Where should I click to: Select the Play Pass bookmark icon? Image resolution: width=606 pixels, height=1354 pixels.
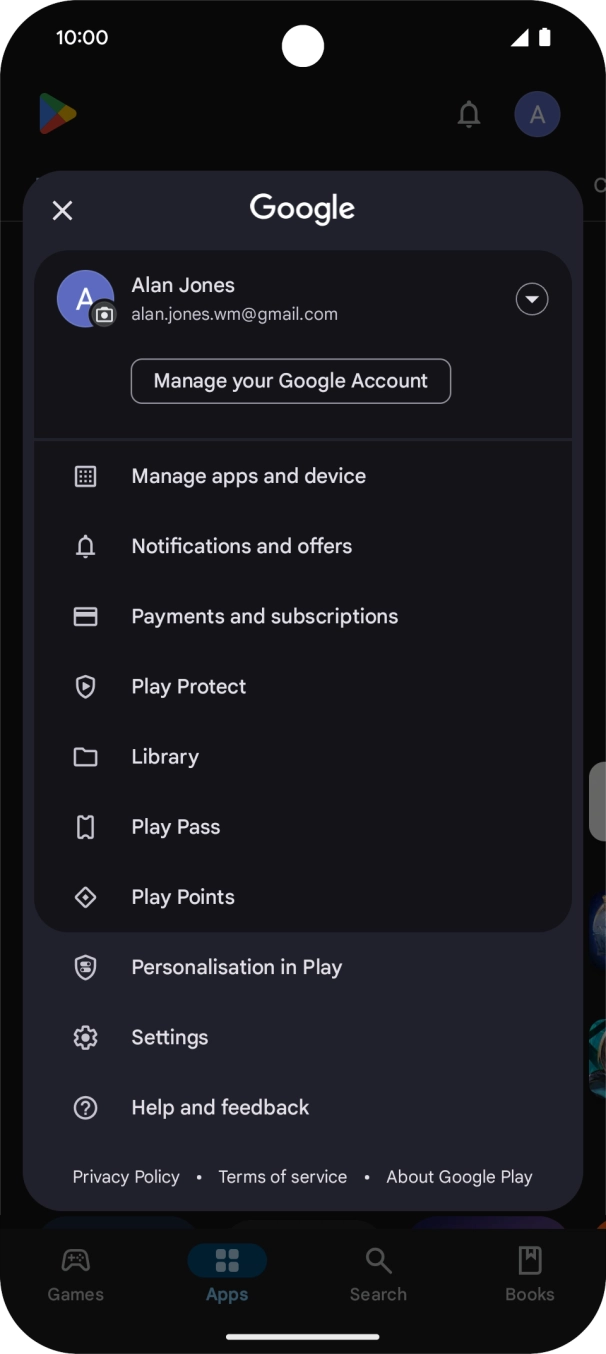pos(85,827)
